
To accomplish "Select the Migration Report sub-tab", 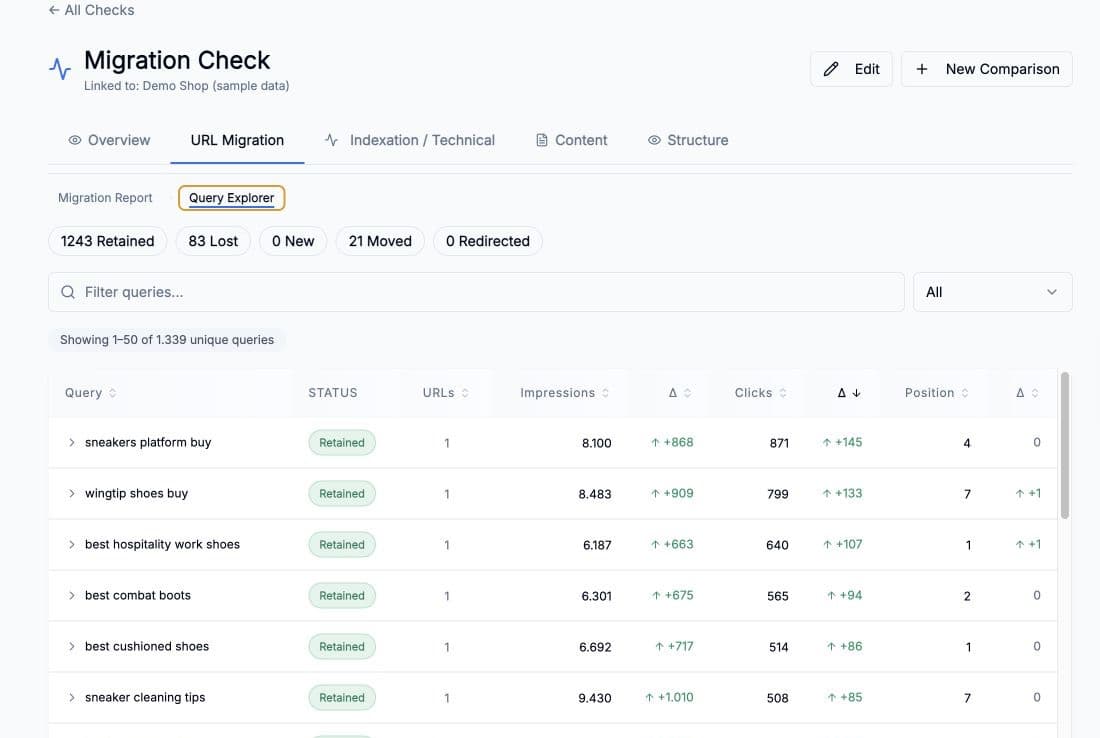I will (105, 198).
